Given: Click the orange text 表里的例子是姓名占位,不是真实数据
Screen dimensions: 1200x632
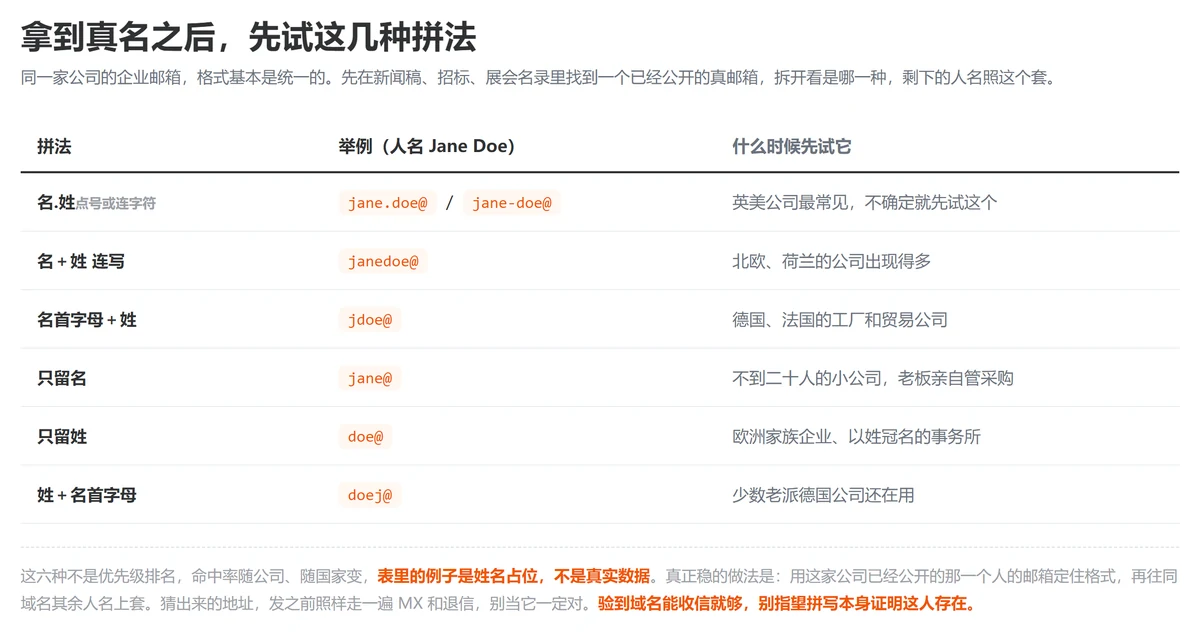Looking at the screenshot, I should (x=513, y=577).
